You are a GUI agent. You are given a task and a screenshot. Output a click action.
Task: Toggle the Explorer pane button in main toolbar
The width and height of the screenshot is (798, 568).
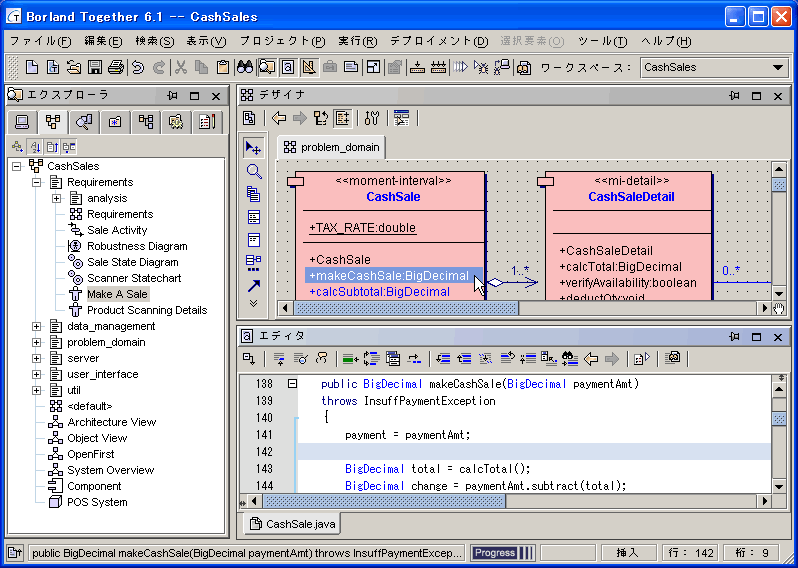(267, 67)
